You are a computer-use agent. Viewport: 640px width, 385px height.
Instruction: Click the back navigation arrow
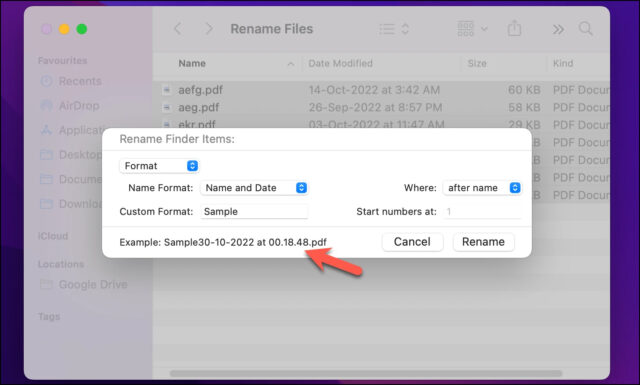coord(178,29)
